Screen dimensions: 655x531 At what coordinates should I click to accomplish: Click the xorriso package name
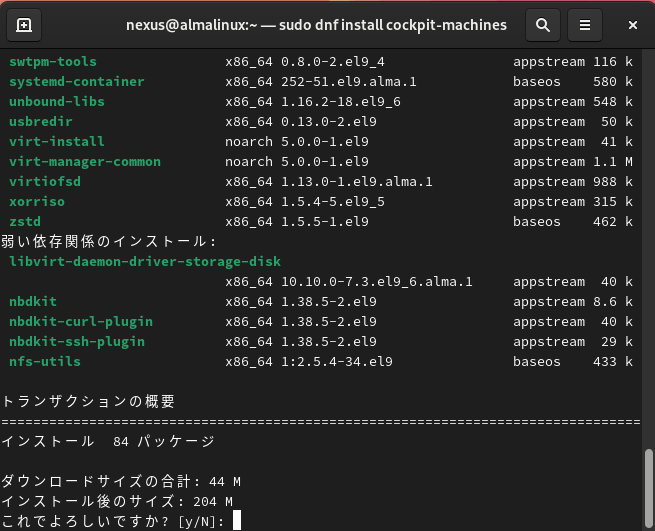click(x=37, y=202)
